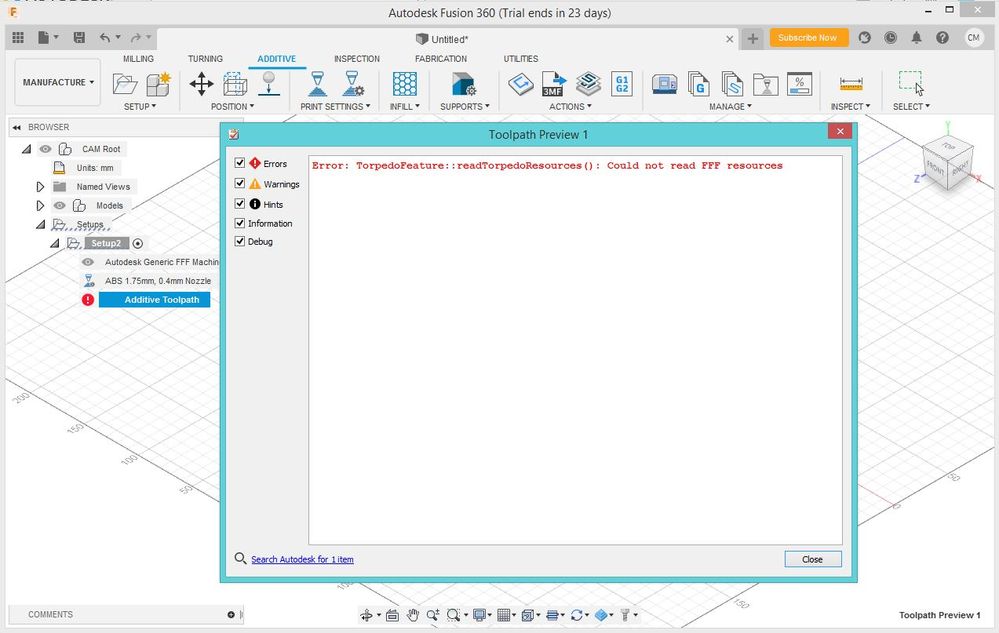Redo the last action
The height and width of the screenshot is (633, 999).
click(136, 38)
